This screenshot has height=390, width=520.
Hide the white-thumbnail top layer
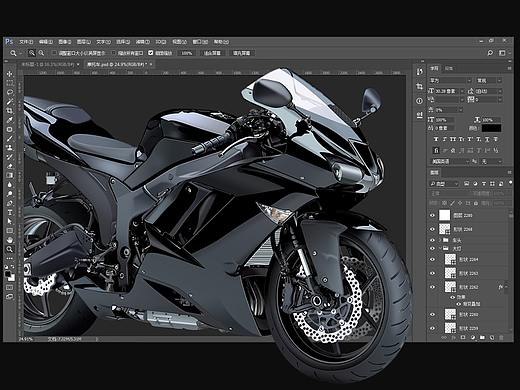coord(432,216)
